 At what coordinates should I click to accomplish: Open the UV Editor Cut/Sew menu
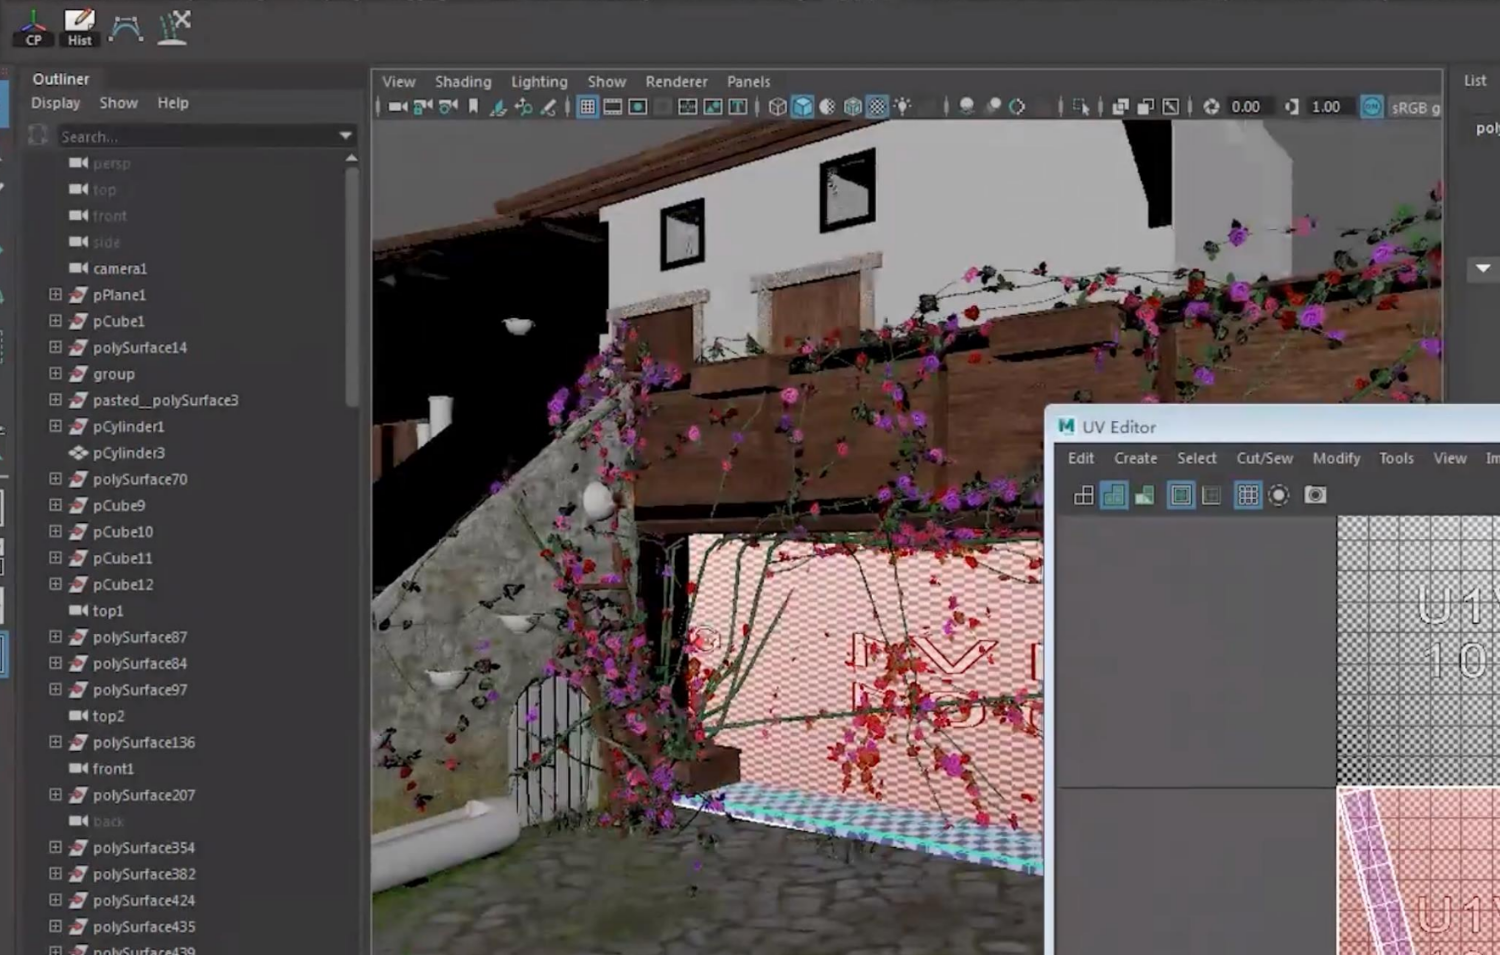(x=1265, y=458)
